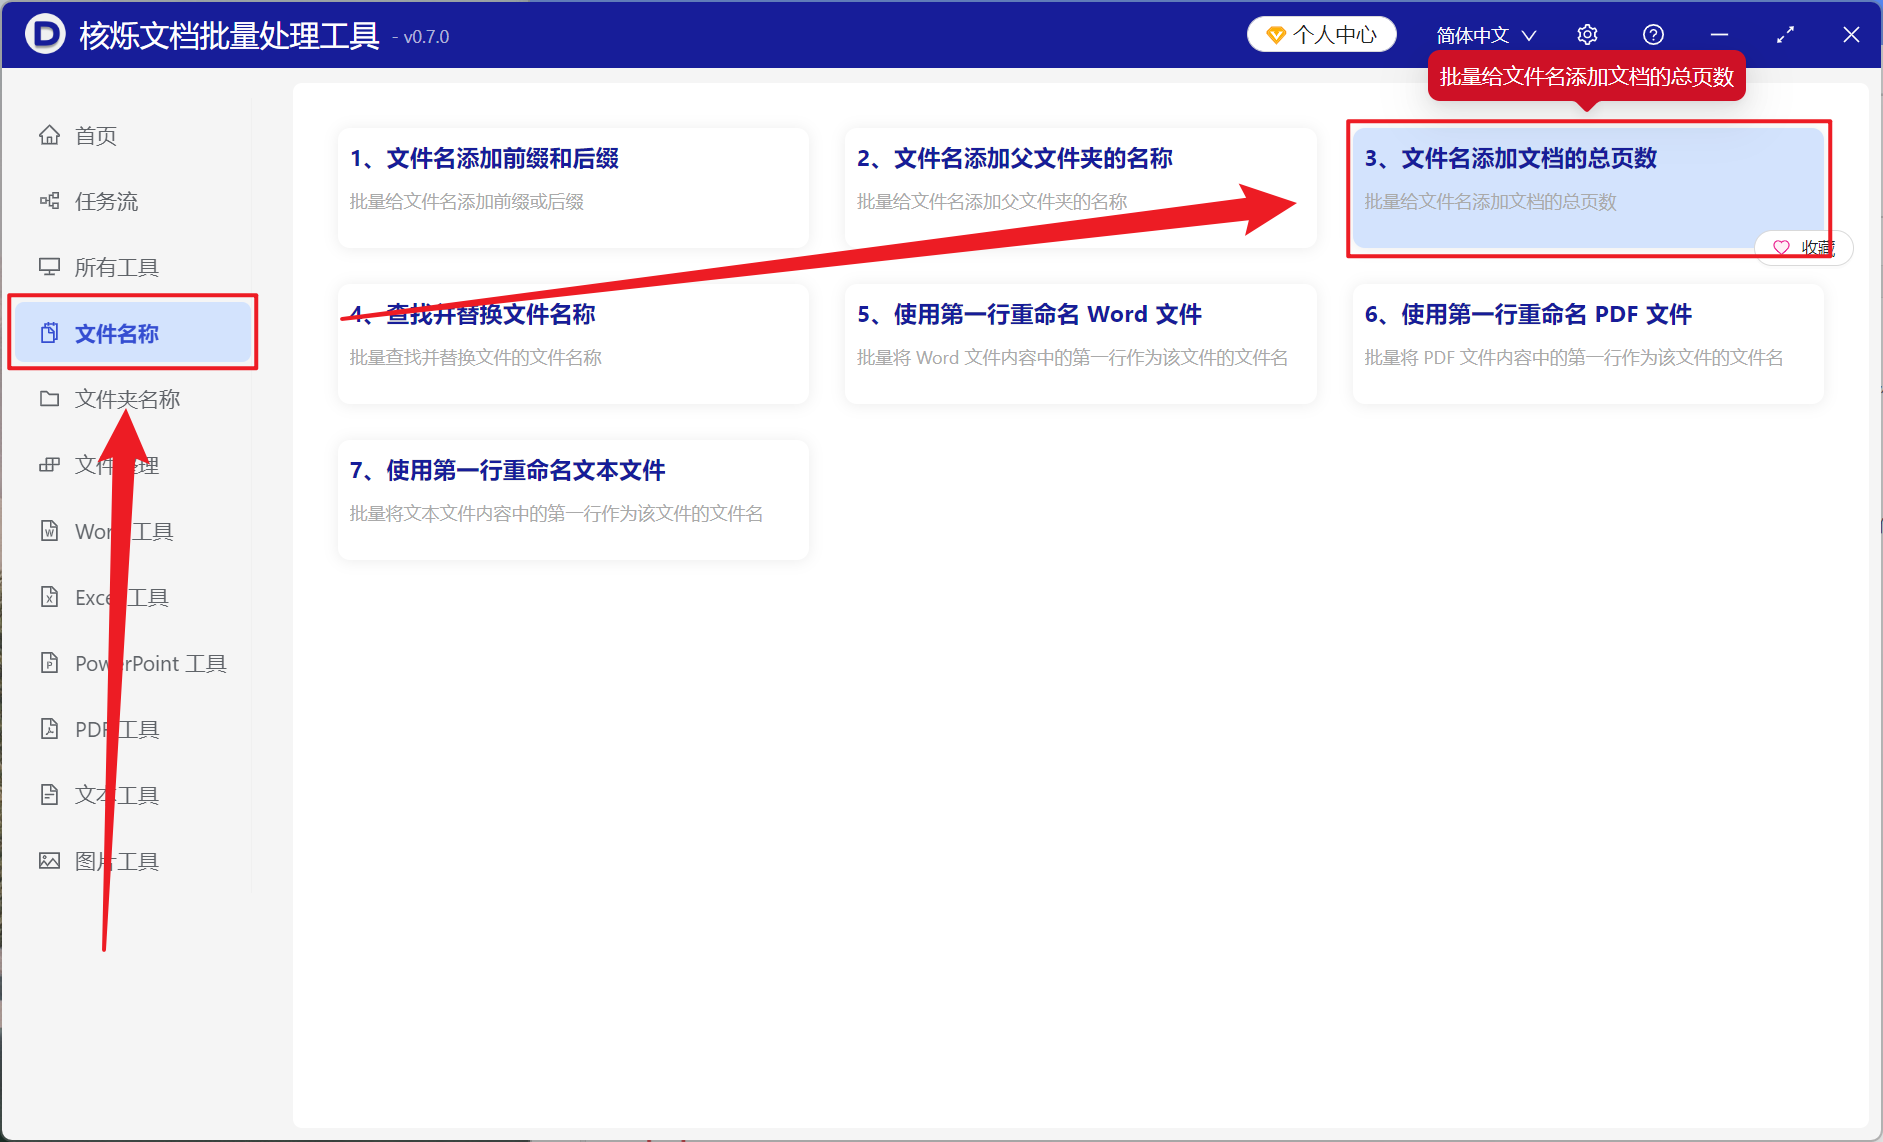This screenshot has width=1883, height=1142.
Task: Select 文件名称 in sidebar
Action: tap(132, 333)
